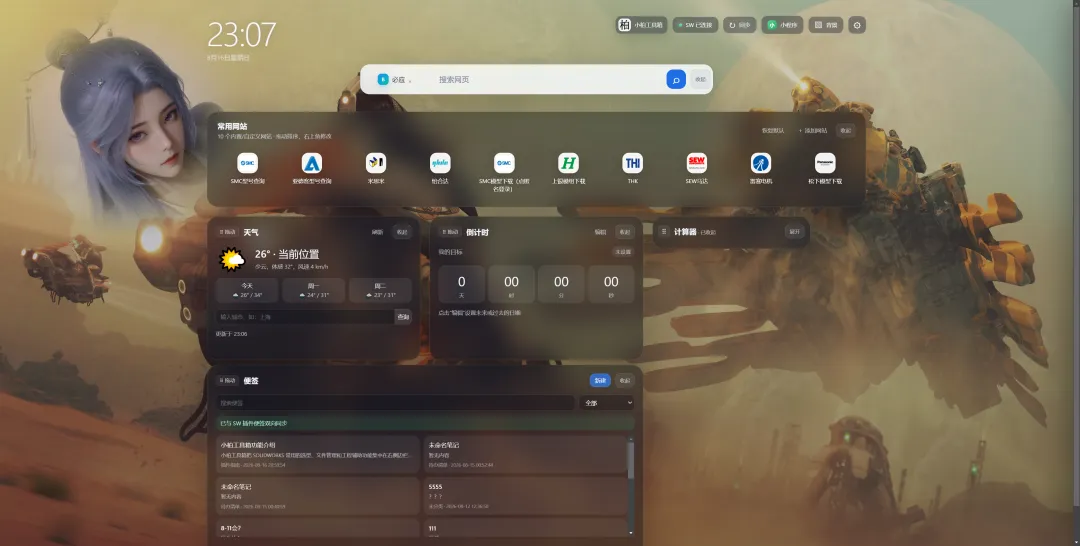Screen dimensions: 1080x546
Task: Grab the 拖动 handle of 天气 widget
Action: 227,232
